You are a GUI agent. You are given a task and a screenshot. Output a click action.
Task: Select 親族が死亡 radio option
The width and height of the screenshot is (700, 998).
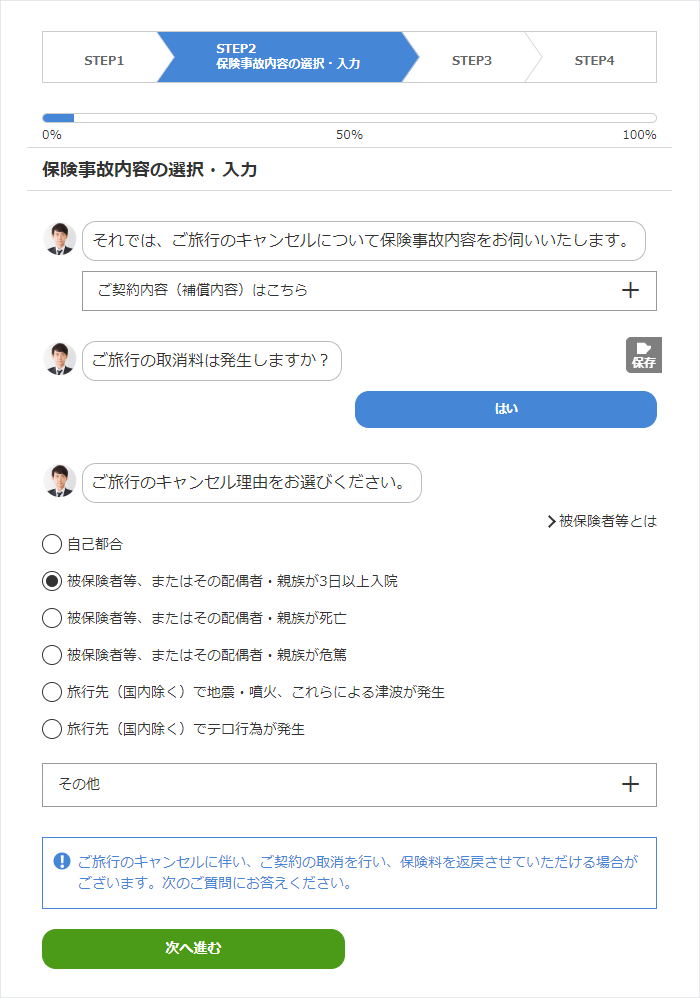(x=52, y=618)
